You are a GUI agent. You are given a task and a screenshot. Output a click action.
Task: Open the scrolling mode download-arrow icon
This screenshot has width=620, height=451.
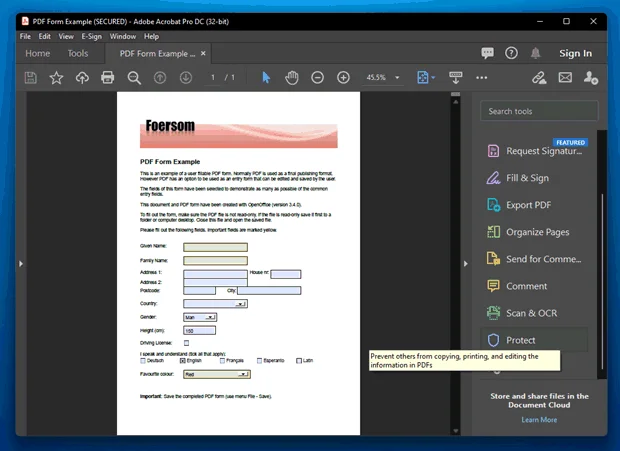tap(456, 77)
